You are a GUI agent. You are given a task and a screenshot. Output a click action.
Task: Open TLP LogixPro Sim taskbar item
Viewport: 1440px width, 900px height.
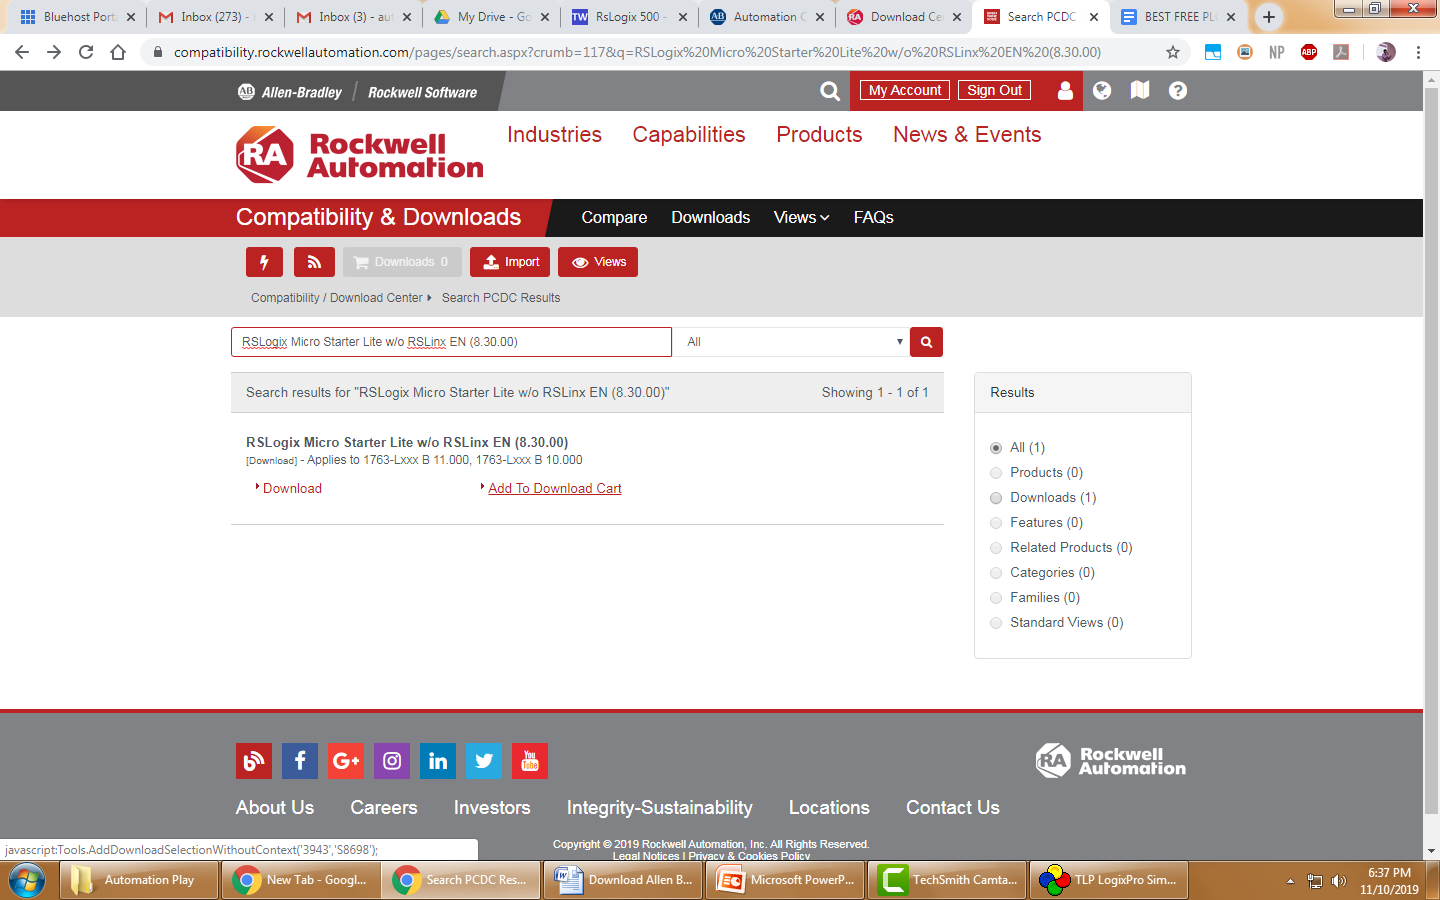pyautogui.click(x=1110, y=880)
